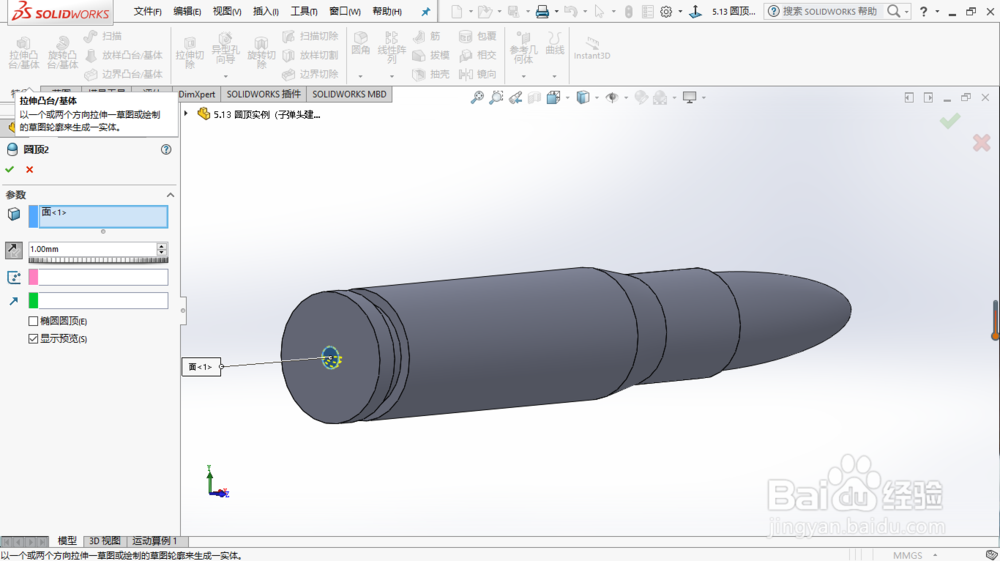Click the 面<1> callout label in viewport
1000x561 pixels.
(201, 367)
